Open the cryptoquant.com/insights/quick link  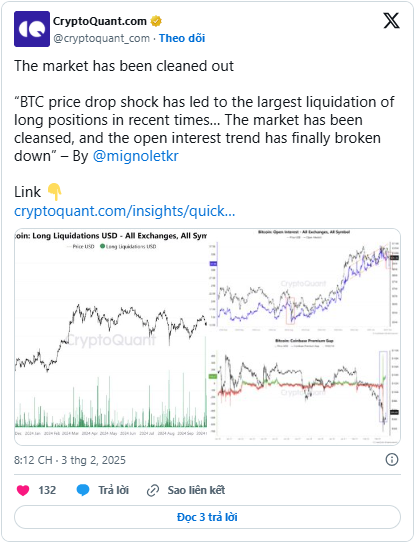(125, 211)
